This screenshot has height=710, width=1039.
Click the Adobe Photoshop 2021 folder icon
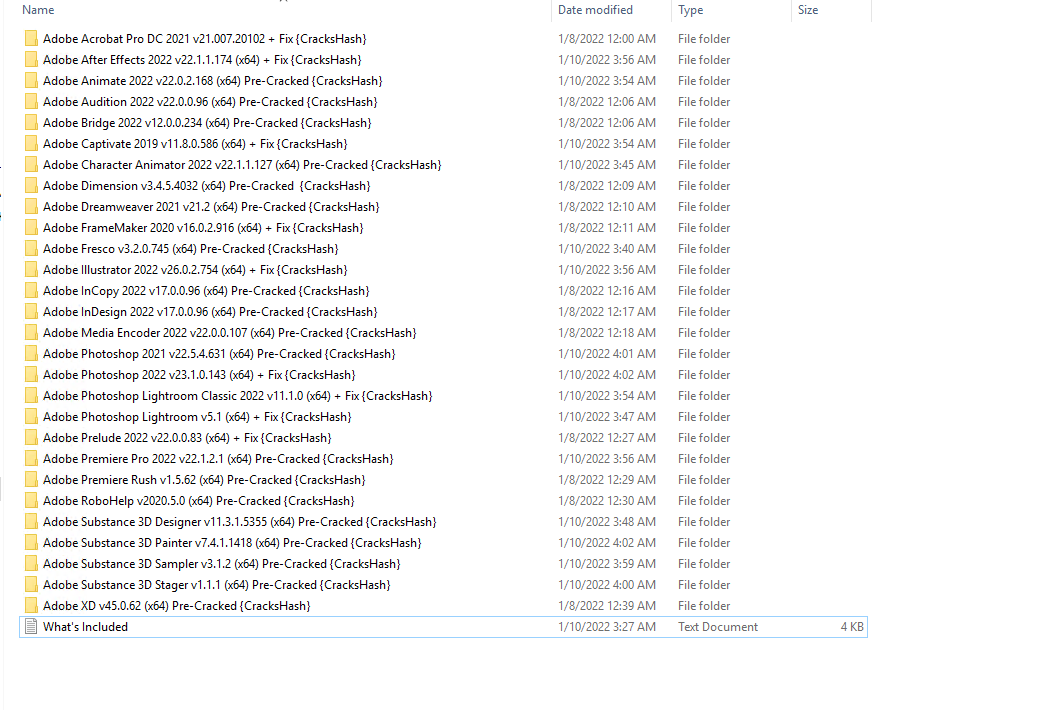31,353
